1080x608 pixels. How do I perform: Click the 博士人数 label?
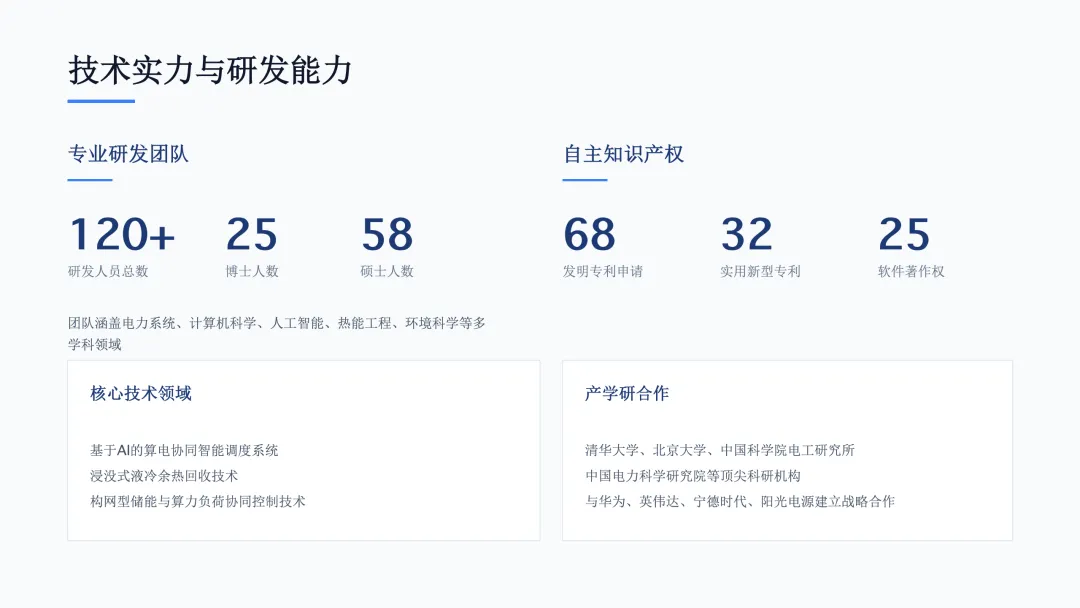pos(252,271)
